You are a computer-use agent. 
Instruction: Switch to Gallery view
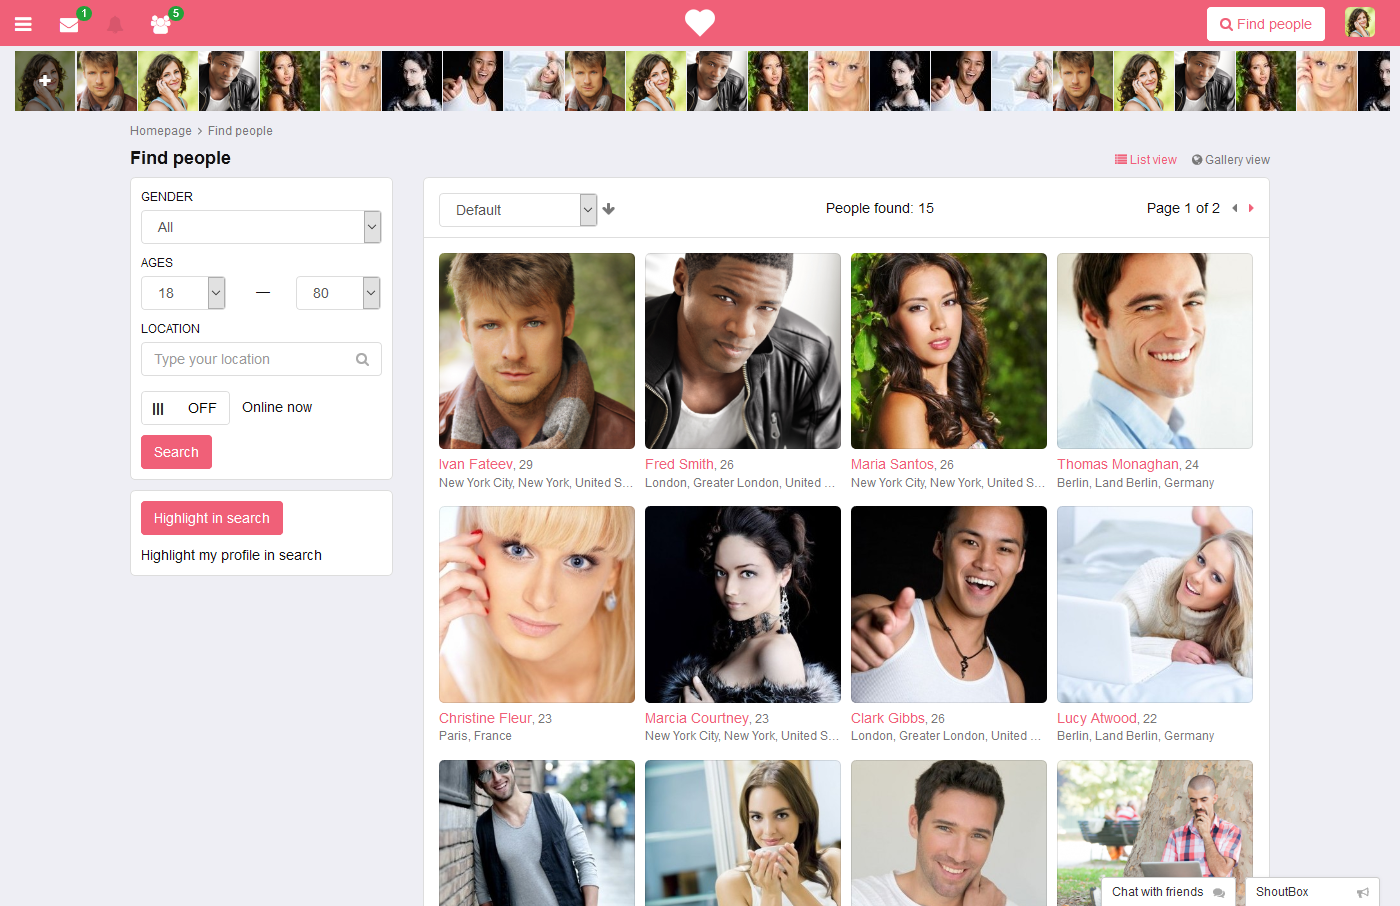click(1231, 160)
